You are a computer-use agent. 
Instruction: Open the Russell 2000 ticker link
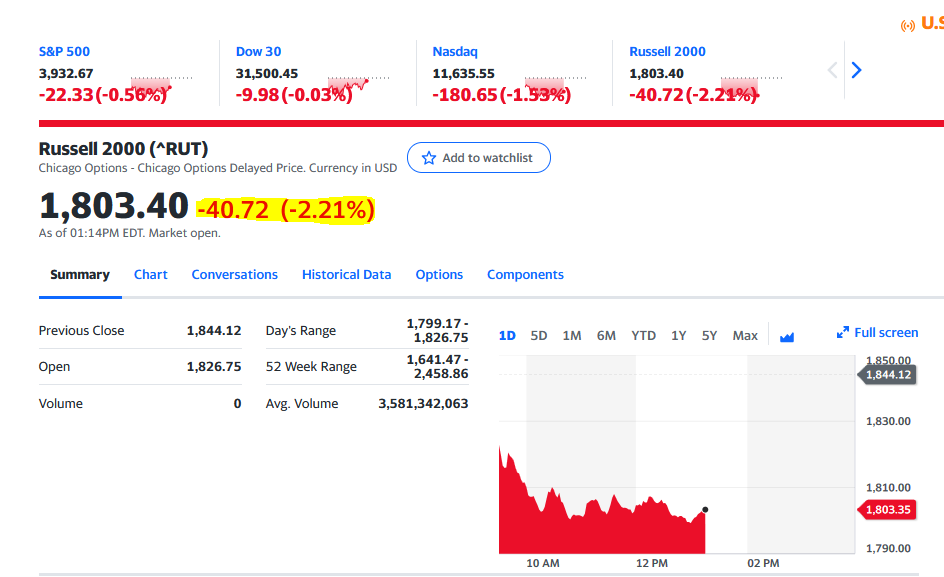(667, 52)
